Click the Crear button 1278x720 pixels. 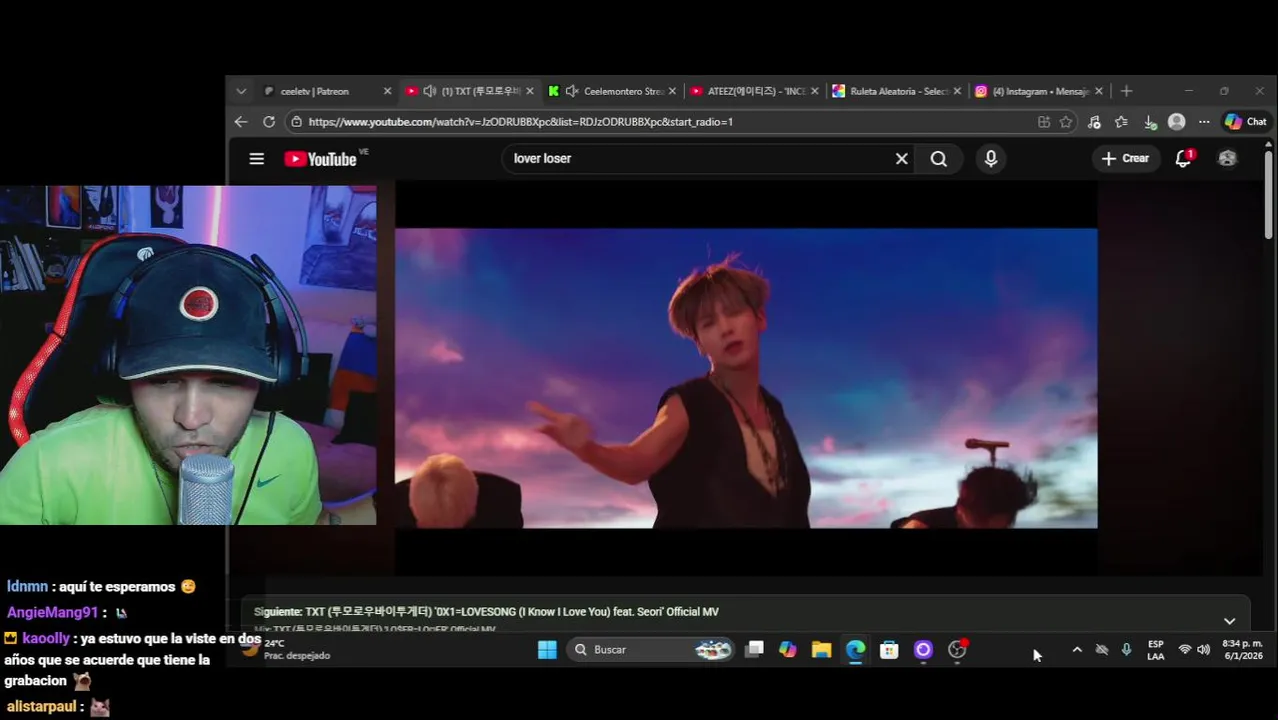(1125, 158)
